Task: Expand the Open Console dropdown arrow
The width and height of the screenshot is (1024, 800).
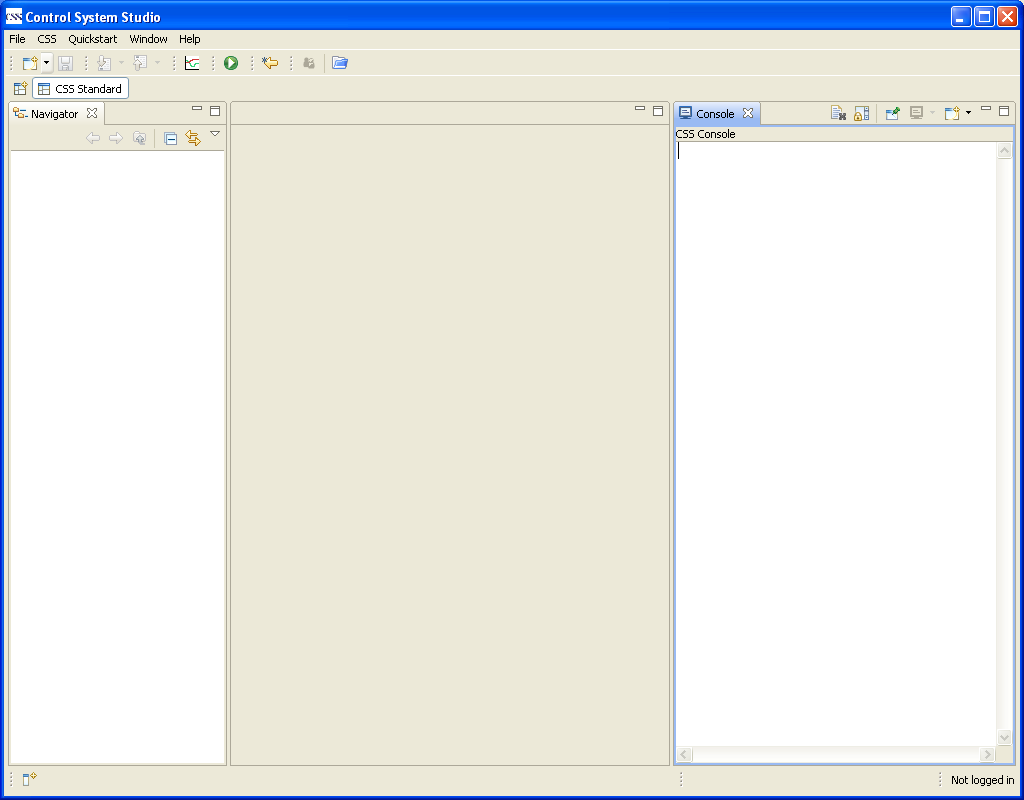Action: click(968, 113)
